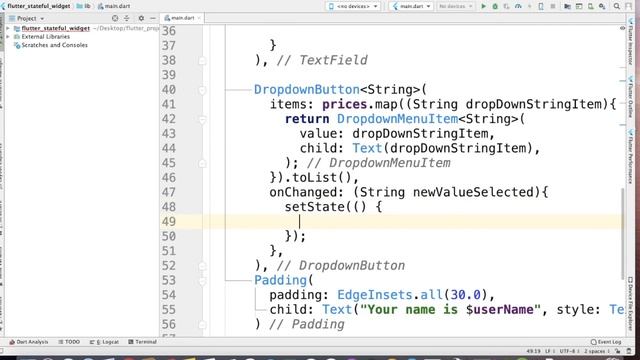The image size is (640, 360).
Task: Click 'prices' identifier on line 41
Action: (345, 104)
